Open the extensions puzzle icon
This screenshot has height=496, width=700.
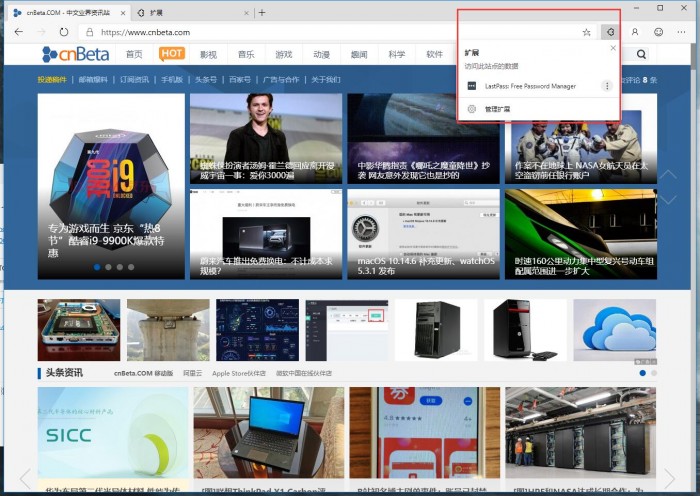610,32
